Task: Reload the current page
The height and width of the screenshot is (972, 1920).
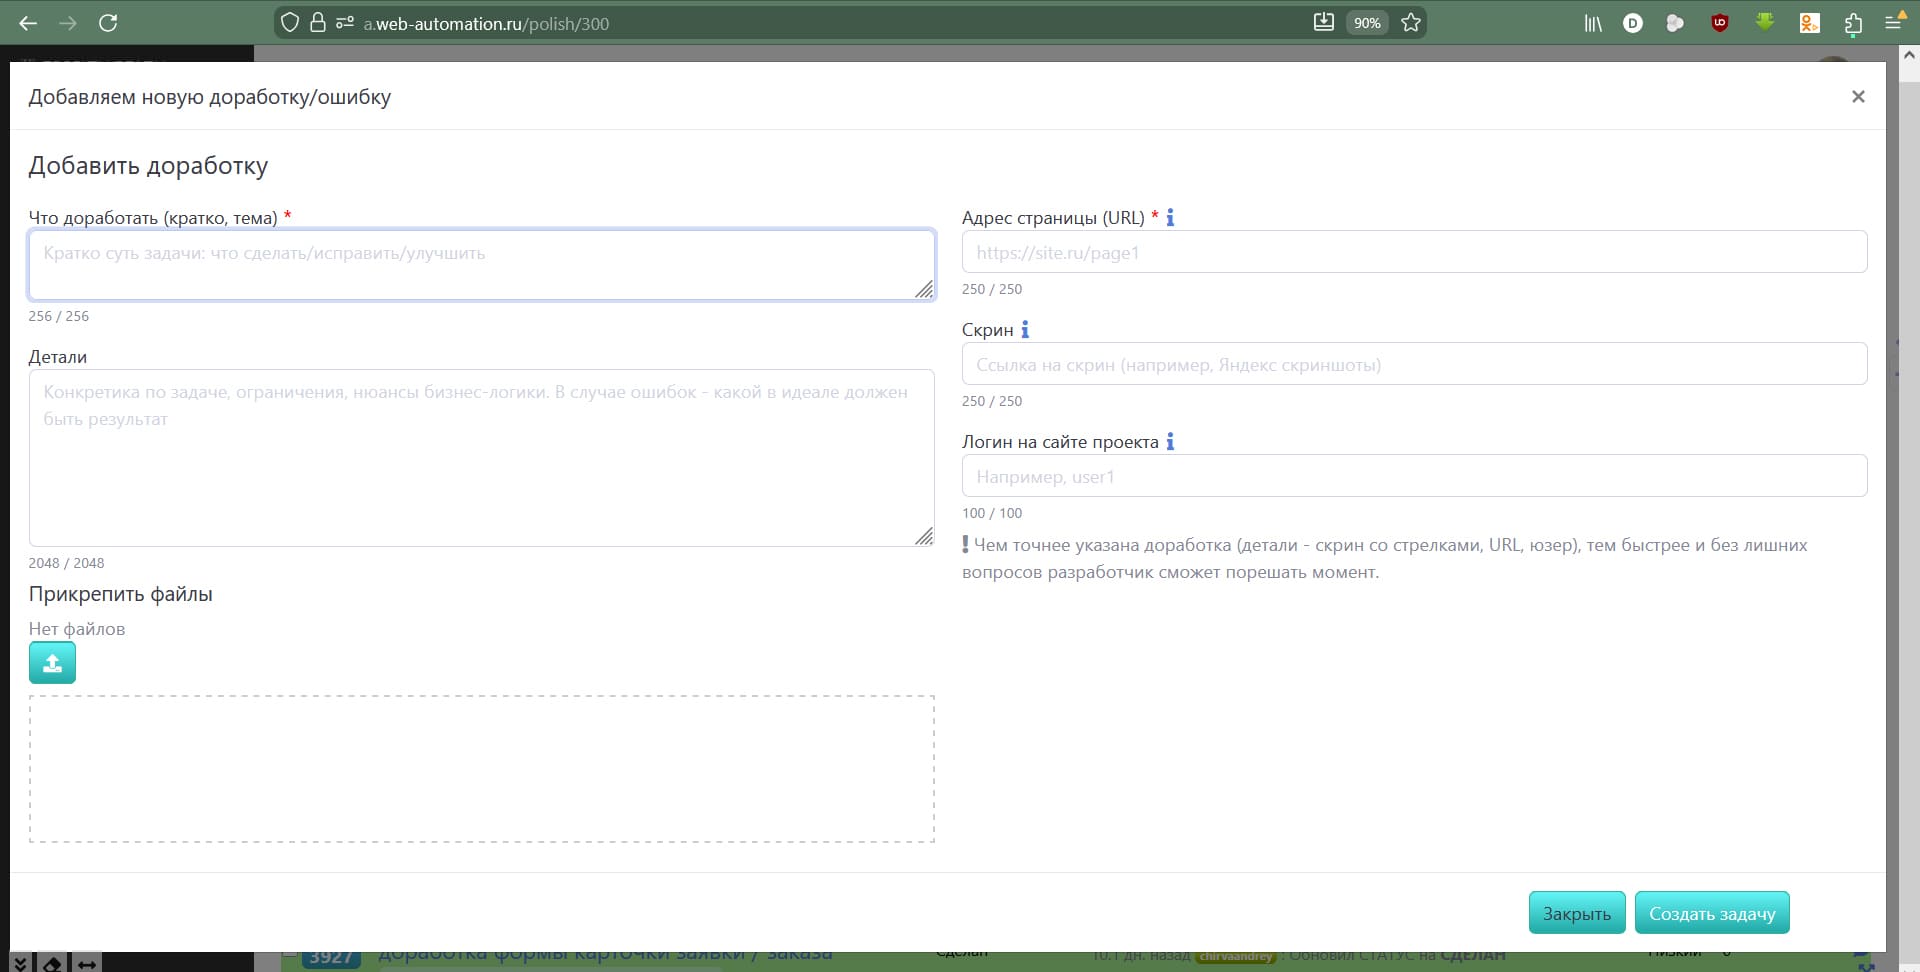Action: (x=108, y=23)
